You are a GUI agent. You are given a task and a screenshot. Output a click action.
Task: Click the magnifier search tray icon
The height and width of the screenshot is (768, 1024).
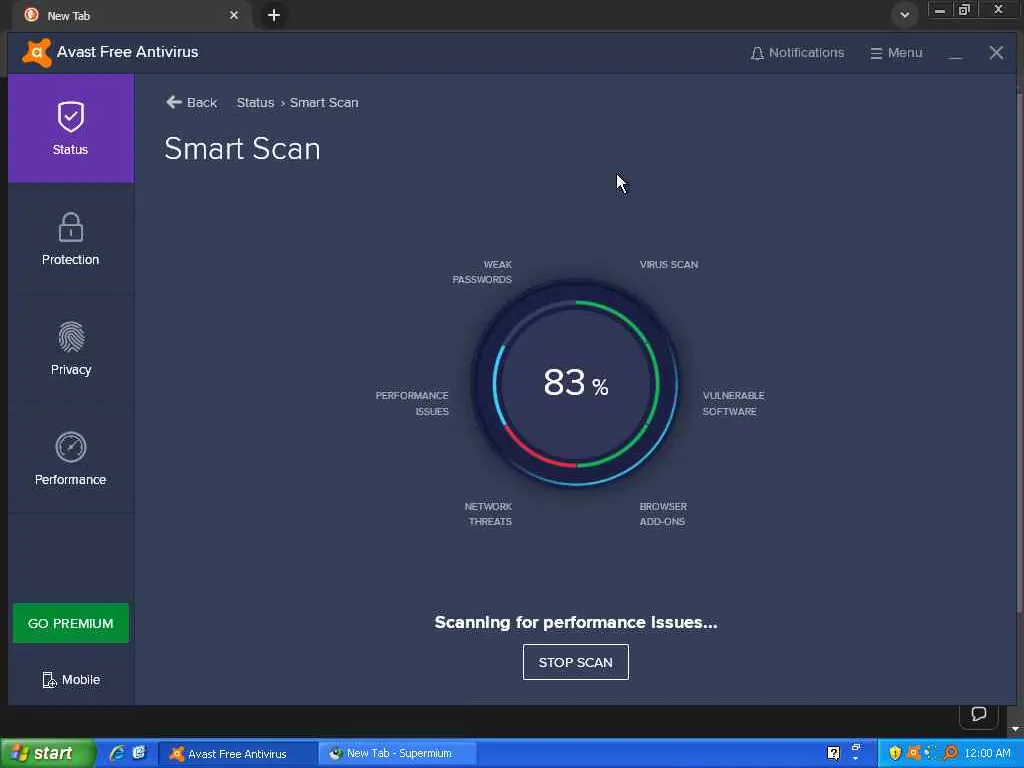pos(950,753)
